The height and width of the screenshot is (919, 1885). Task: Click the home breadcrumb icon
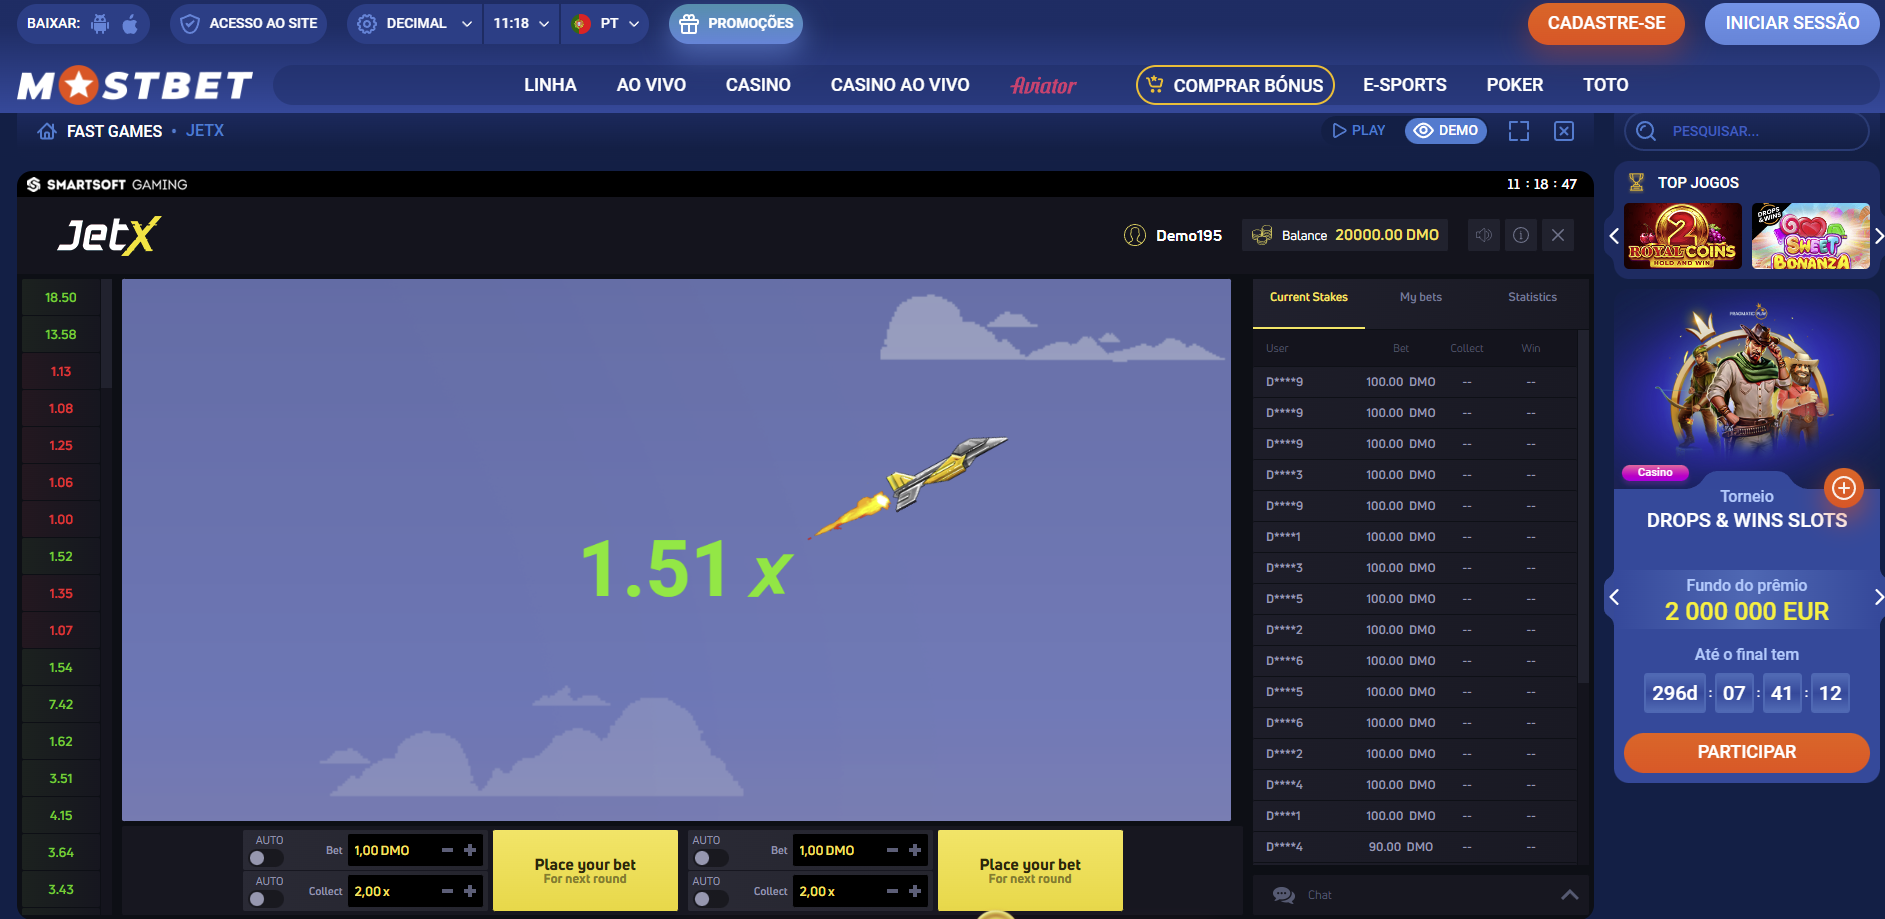45,130
